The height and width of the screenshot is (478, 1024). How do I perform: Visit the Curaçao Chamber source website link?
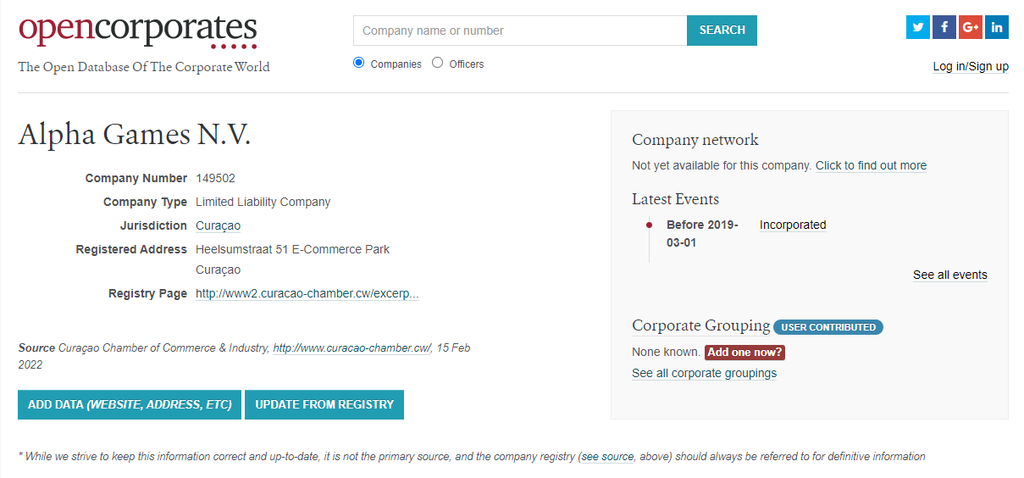[x=351, y=348]
